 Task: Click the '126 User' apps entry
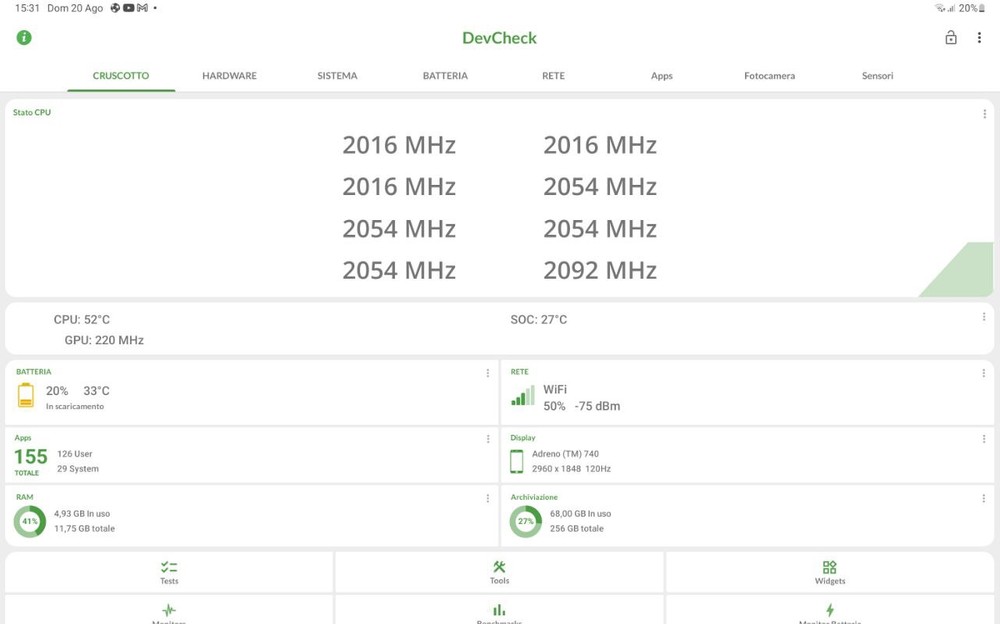(x=75, y=454)
